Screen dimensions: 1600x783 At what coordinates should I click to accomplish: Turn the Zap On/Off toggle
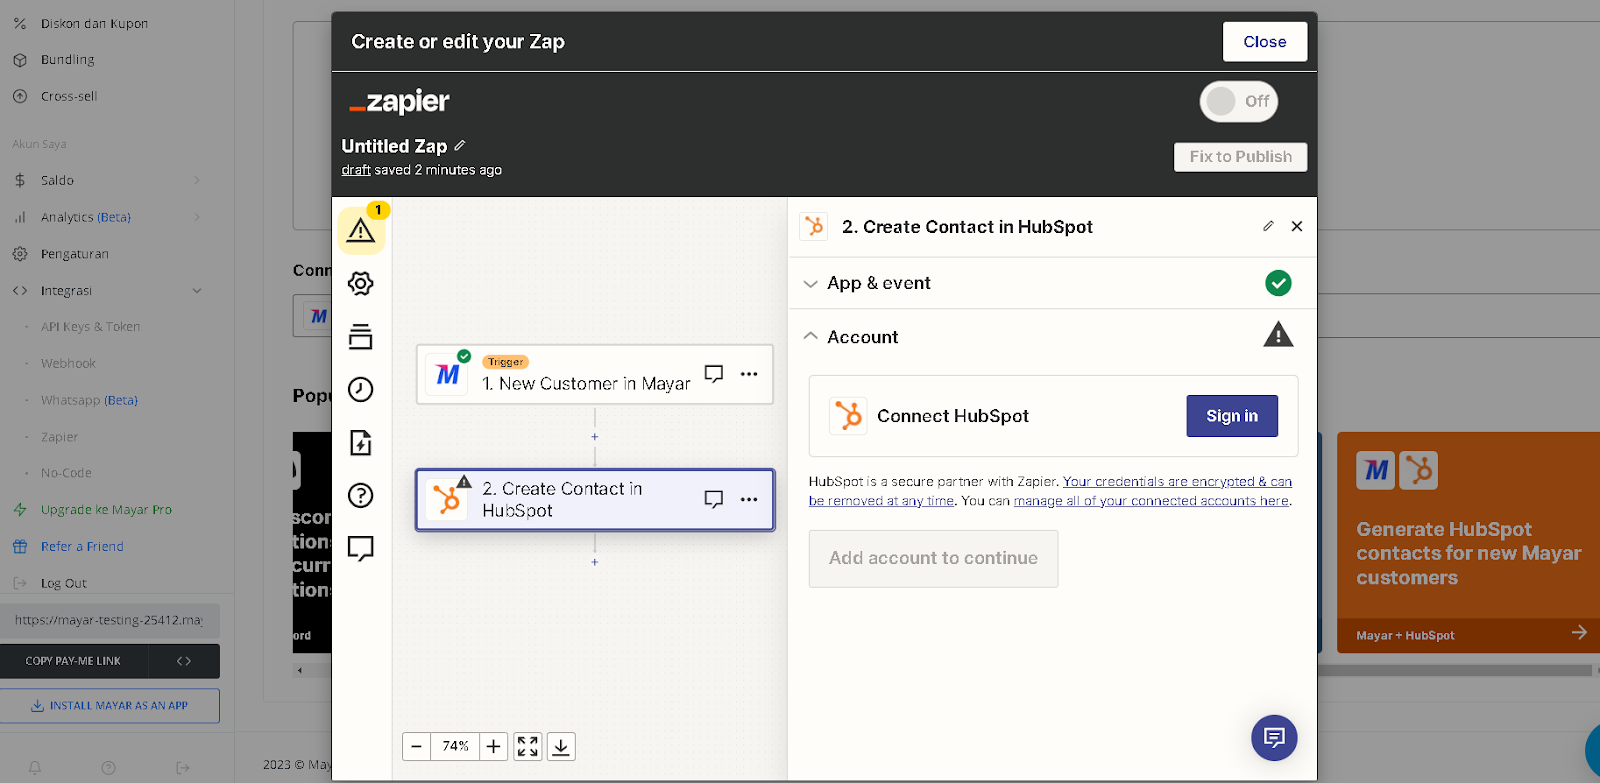(1239, 102)
